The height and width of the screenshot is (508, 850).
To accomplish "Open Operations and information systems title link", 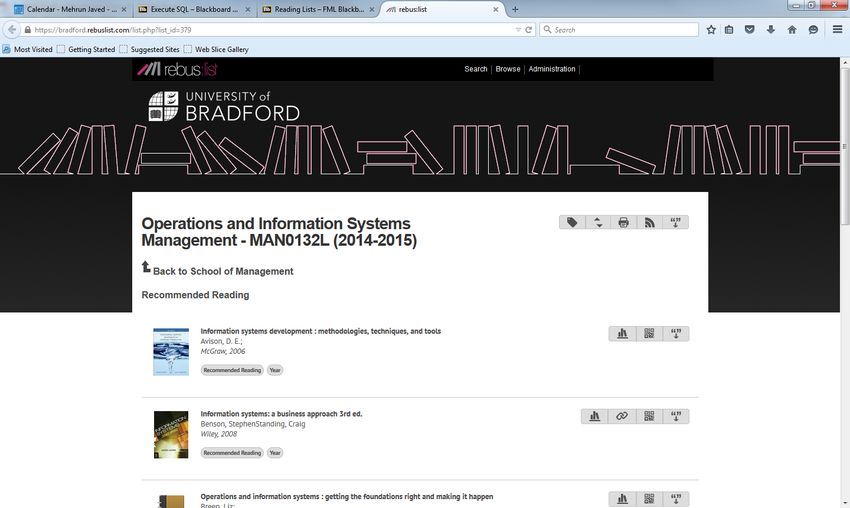I will point(346,497).
